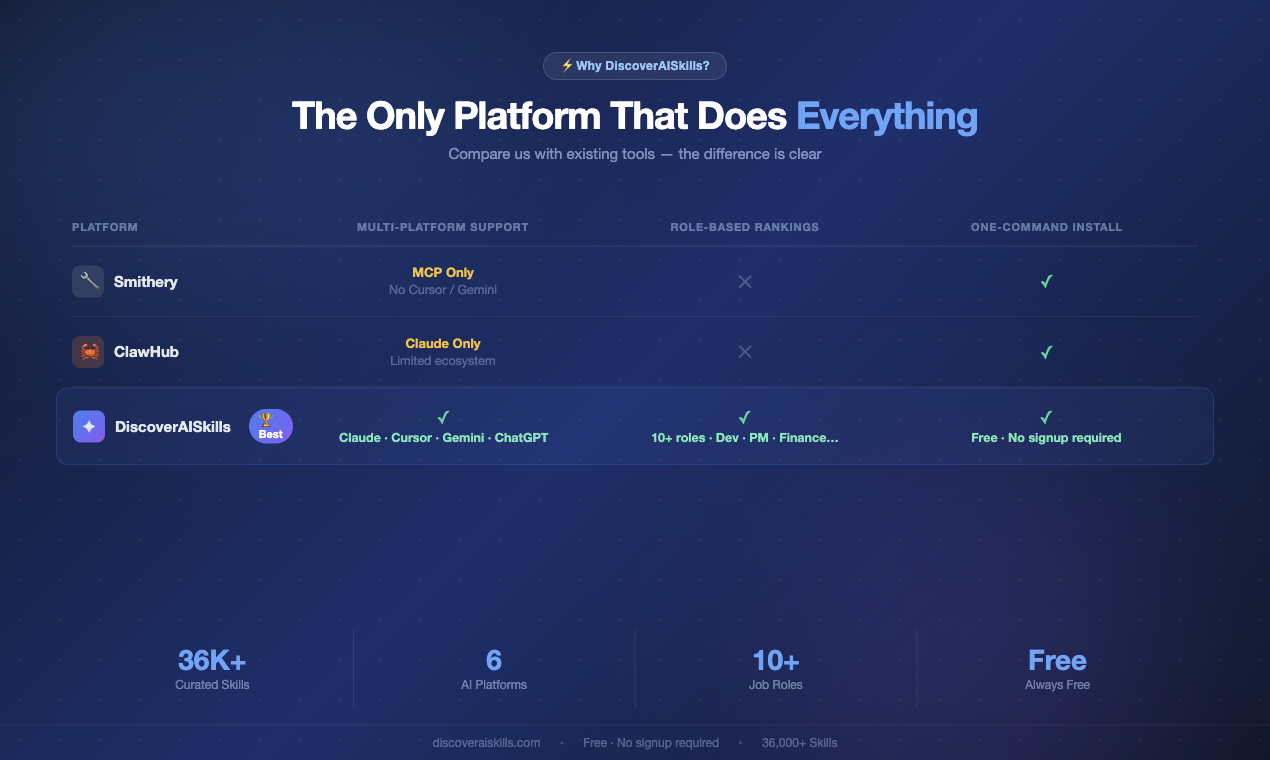Click the ClawHub crab icon
The width and height of the screenshot is (1270, 760).
88,352
